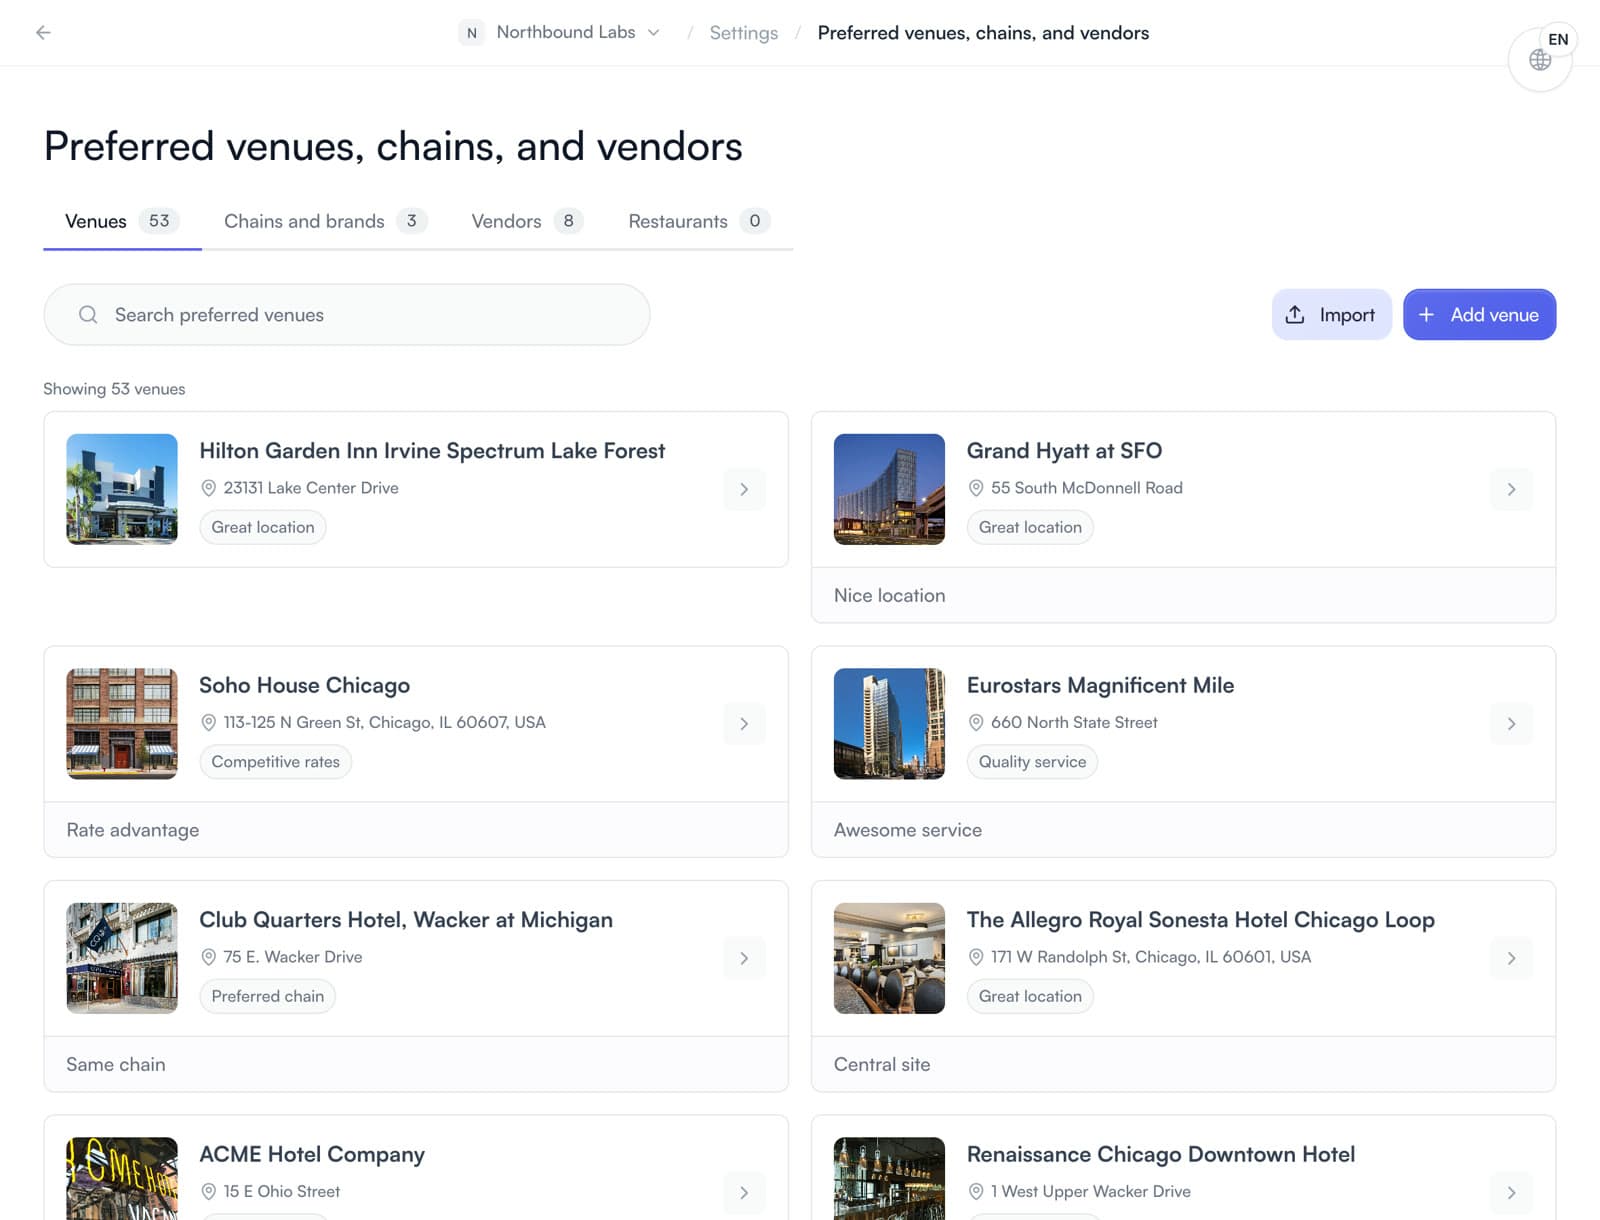Image resolution: width=1600 pixels, height=1220 pixels.
Task: Open Club Quarters Hotel chevron arrow
Action: click(x=744, y=958)
